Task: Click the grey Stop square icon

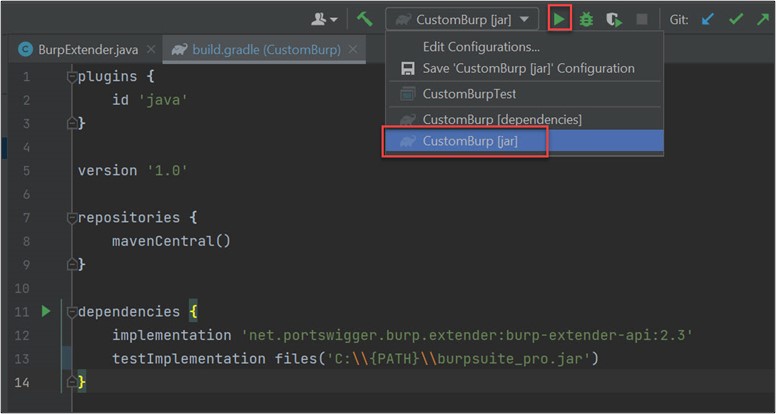Action: click(641, 19)
